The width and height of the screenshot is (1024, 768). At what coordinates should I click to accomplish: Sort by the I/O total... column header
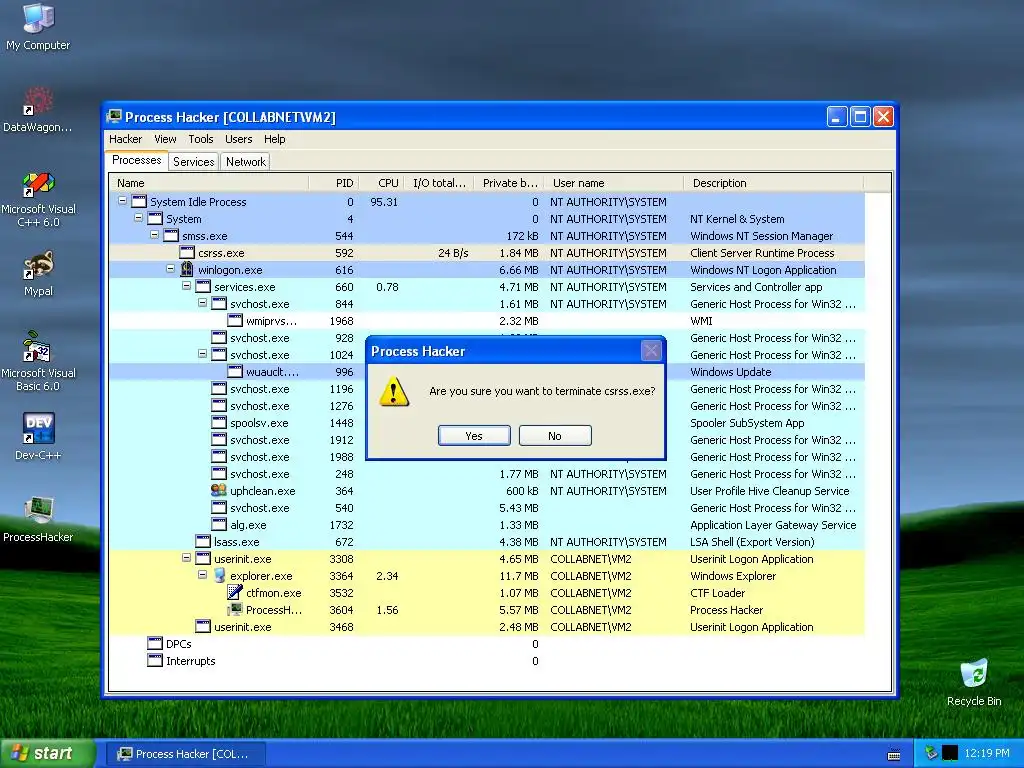pos(439,183)
